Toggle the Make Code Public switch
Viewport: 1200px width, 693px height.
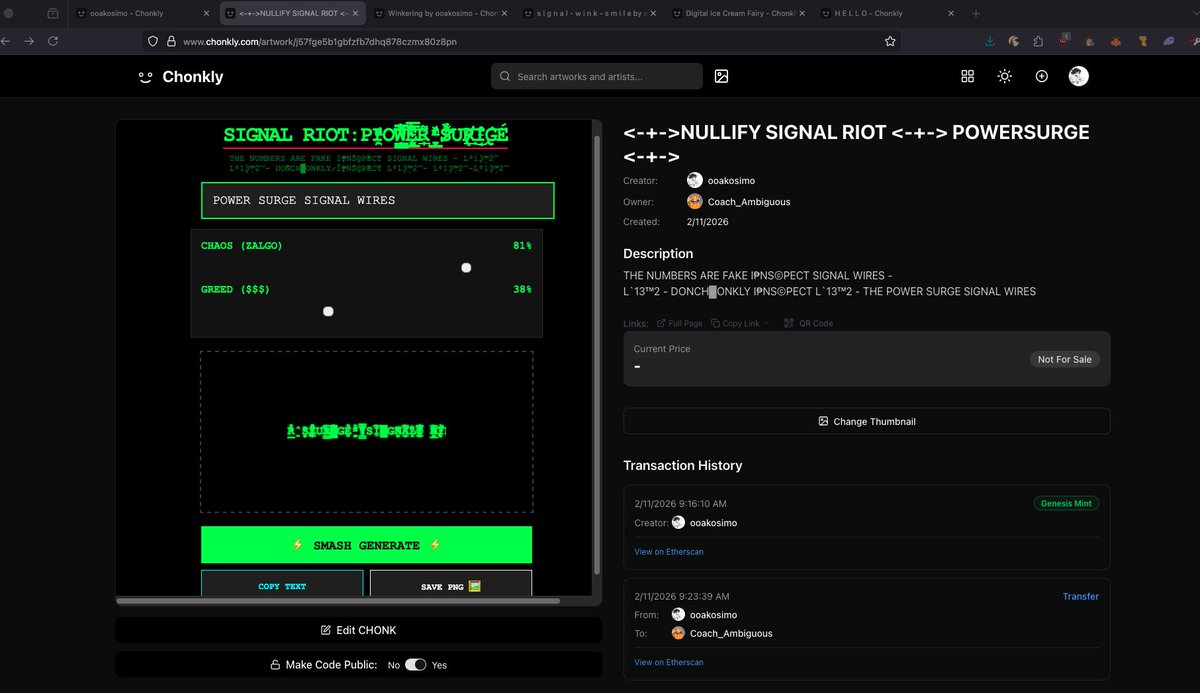(415, 665)
